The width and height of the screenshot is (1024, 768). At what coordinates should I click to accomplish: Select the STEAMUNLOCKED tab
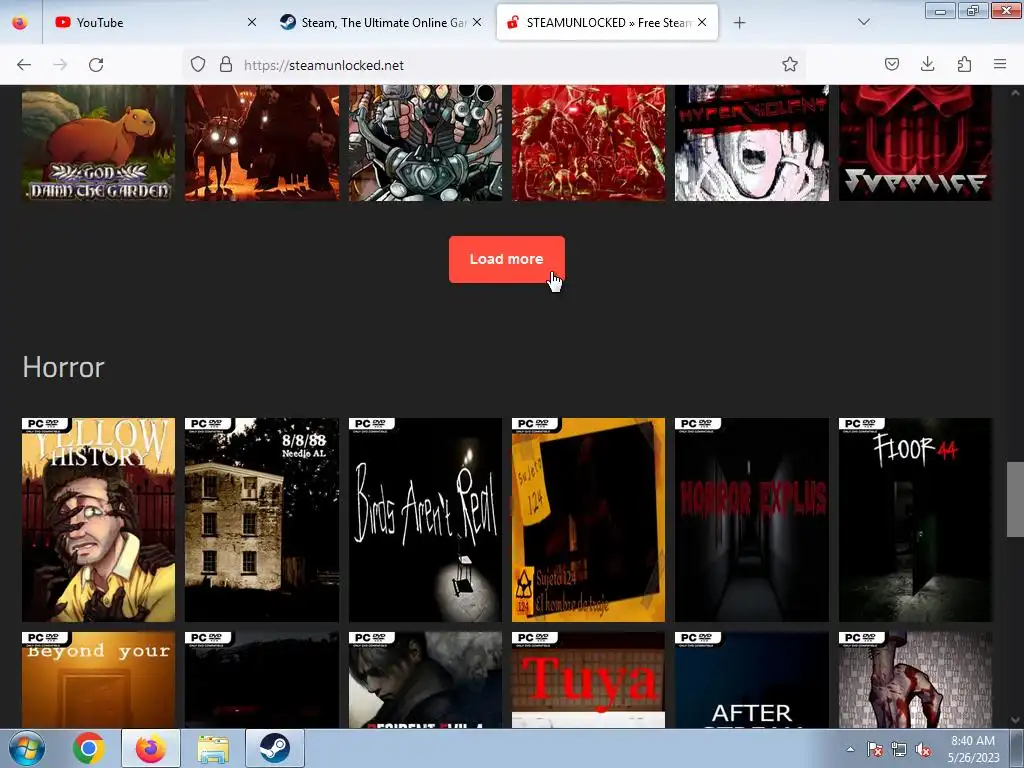[607, 22]
